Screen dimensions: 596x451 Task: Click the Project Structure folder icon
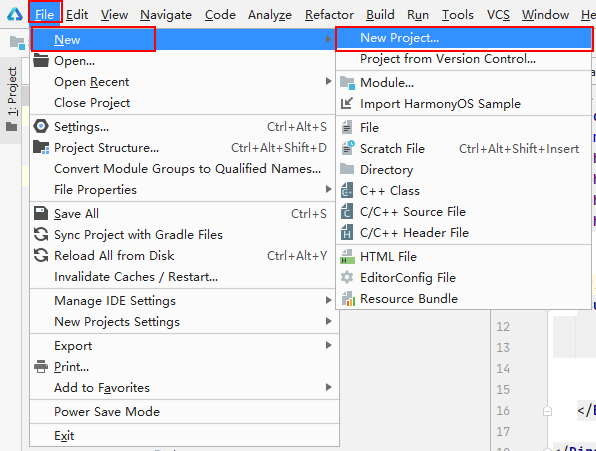41,147
